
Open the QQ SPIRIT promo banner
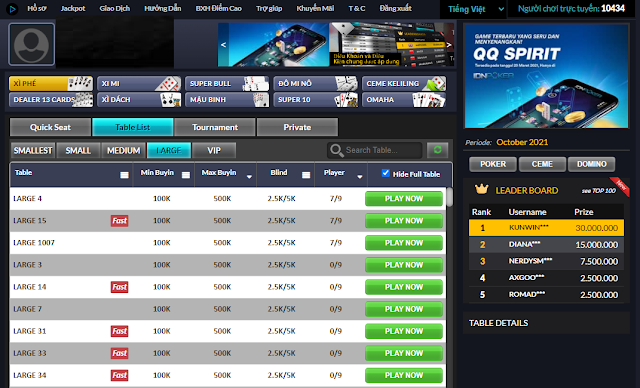coord(547,76)
